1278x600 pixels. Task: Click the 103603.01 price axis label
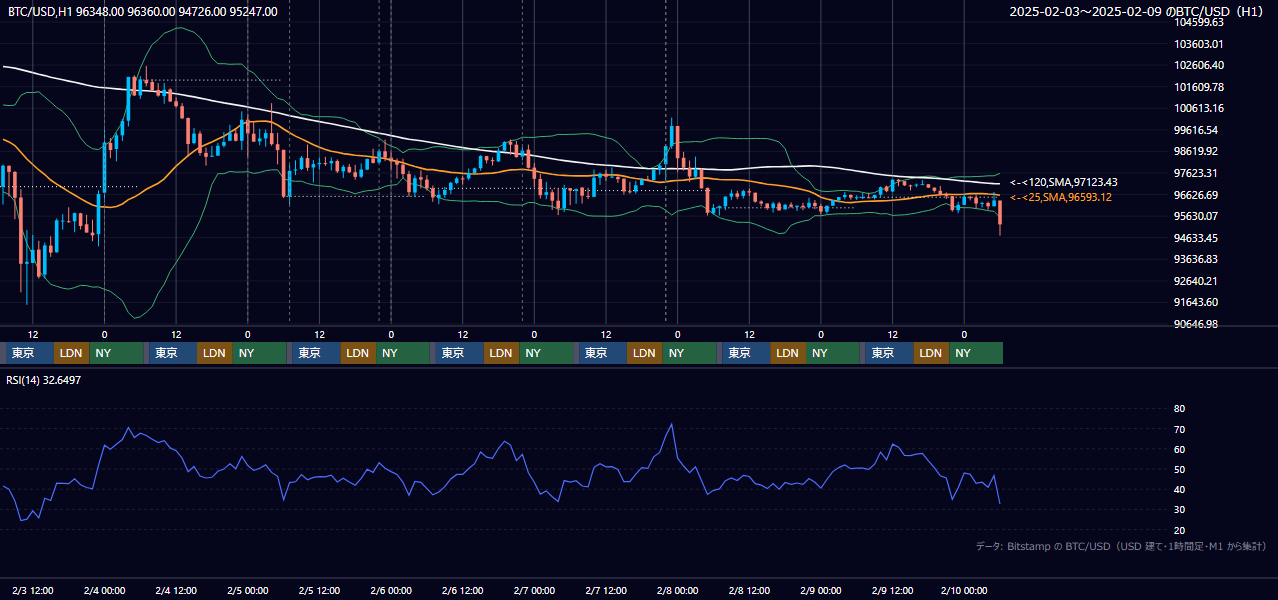1199,44
